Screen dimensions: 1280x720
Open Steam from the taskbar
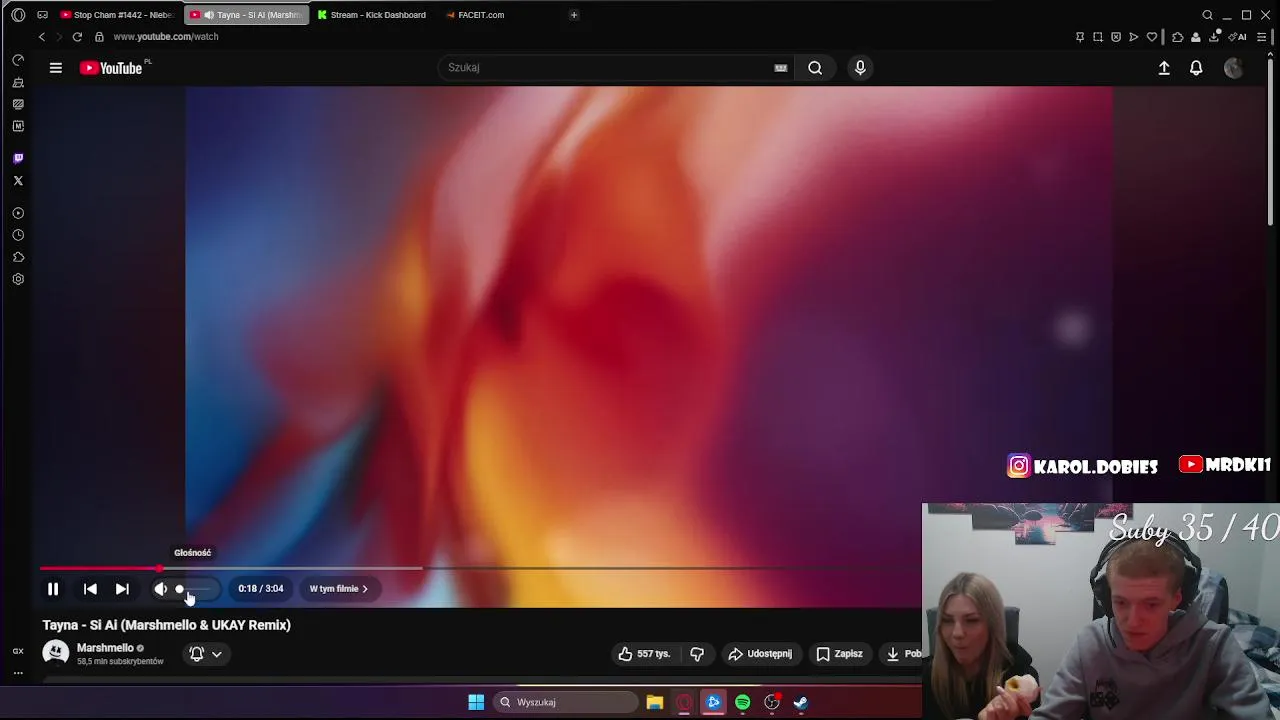(801, 702)
